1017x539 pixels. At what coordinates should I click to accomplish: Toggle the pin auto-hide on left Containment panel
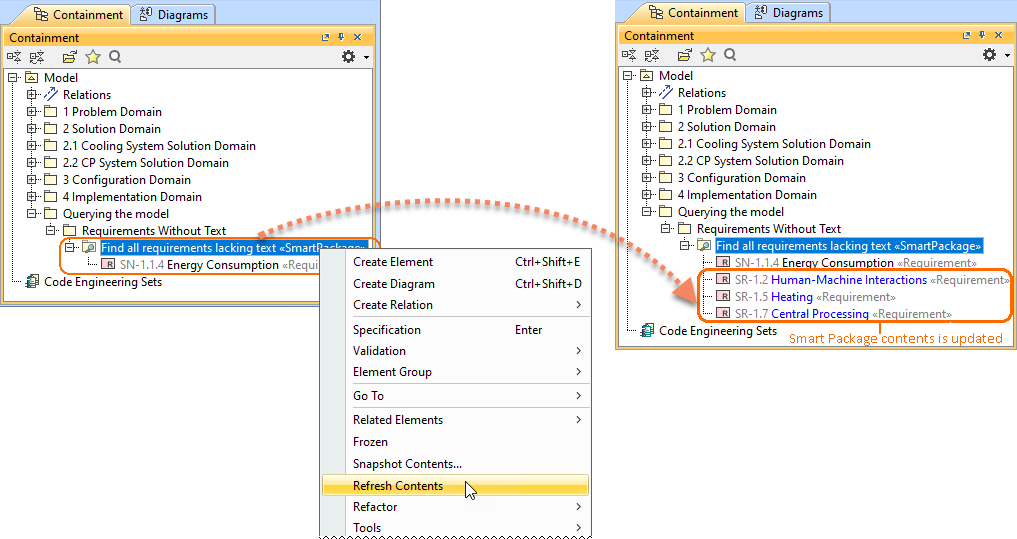tap(341, 38)
